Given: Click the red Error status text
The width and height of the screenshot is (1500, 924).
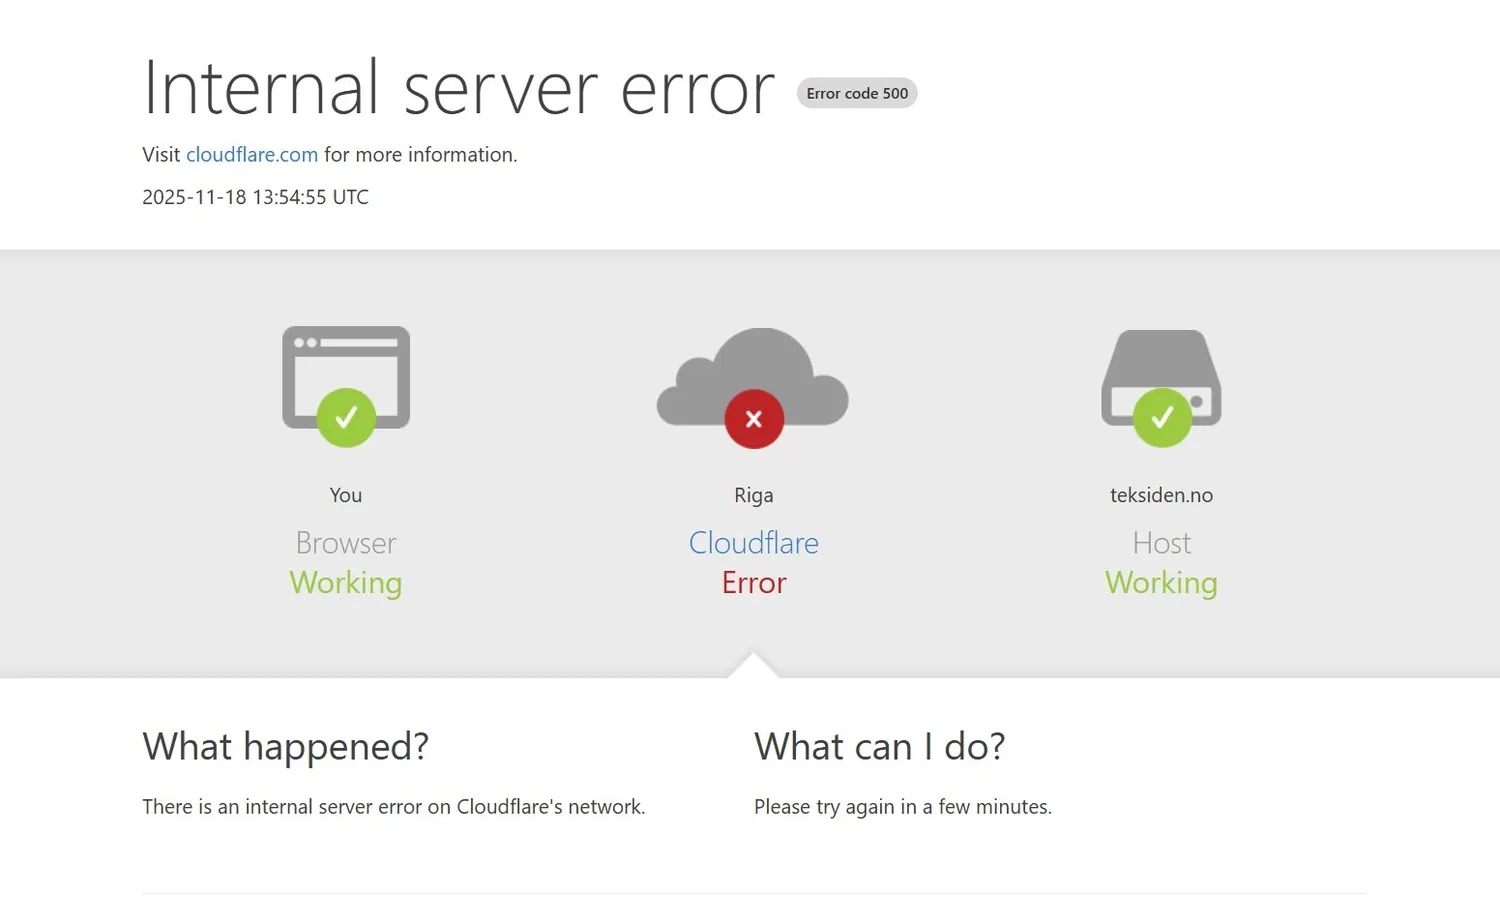Looking at the screenshot, I should [x=754, y=583].
